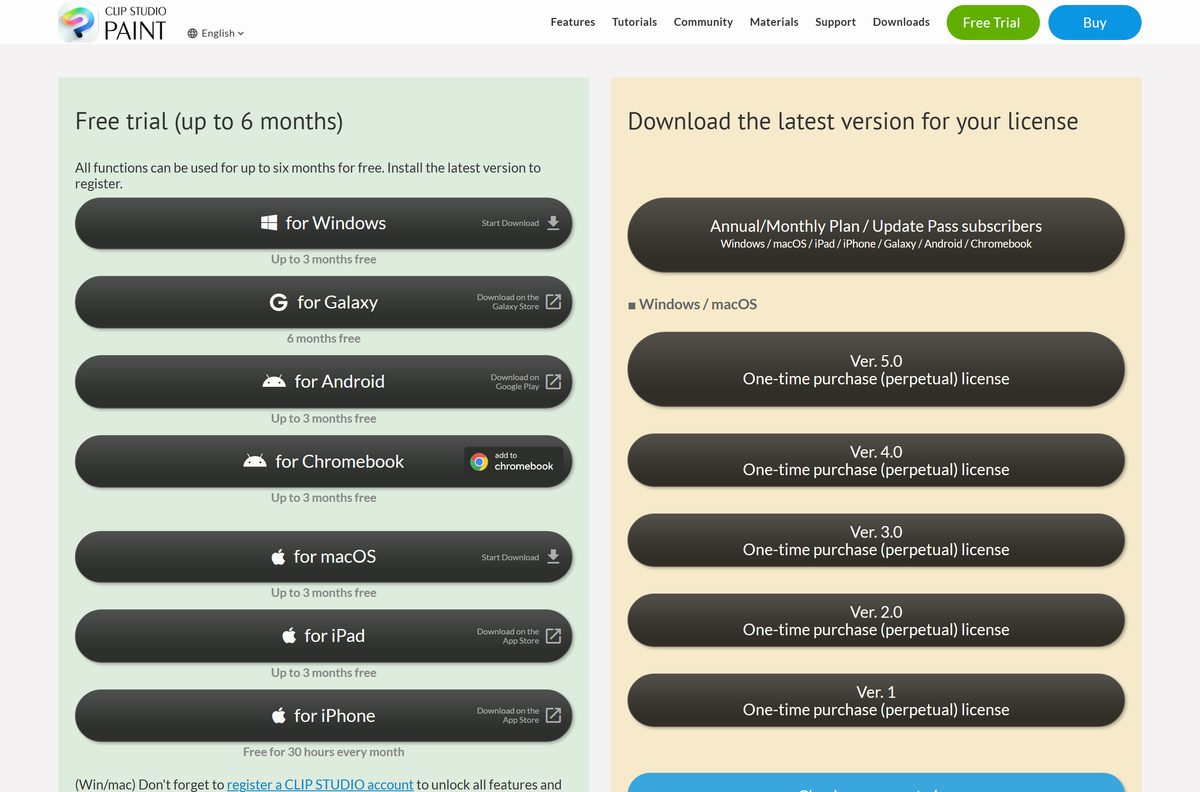The image size is (1200, 792).
Task: Click 'Download the latest version for your license' heading
Action: tap(853, 122)
